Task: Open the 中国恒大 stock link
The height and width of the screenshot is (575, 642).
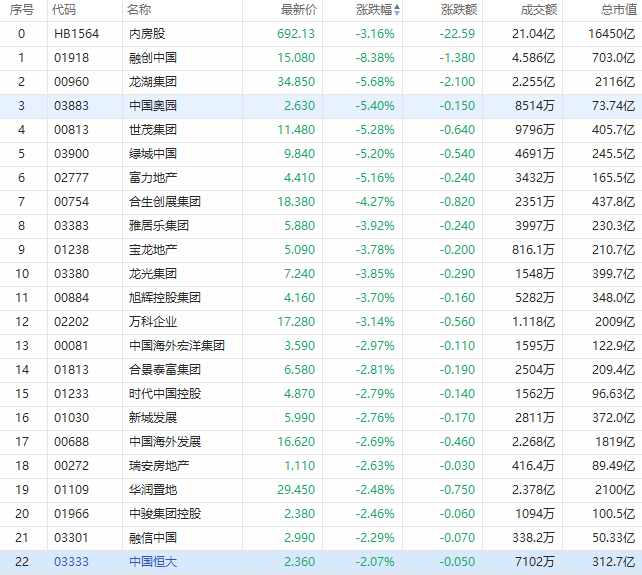Action: (x=153, y=561)
